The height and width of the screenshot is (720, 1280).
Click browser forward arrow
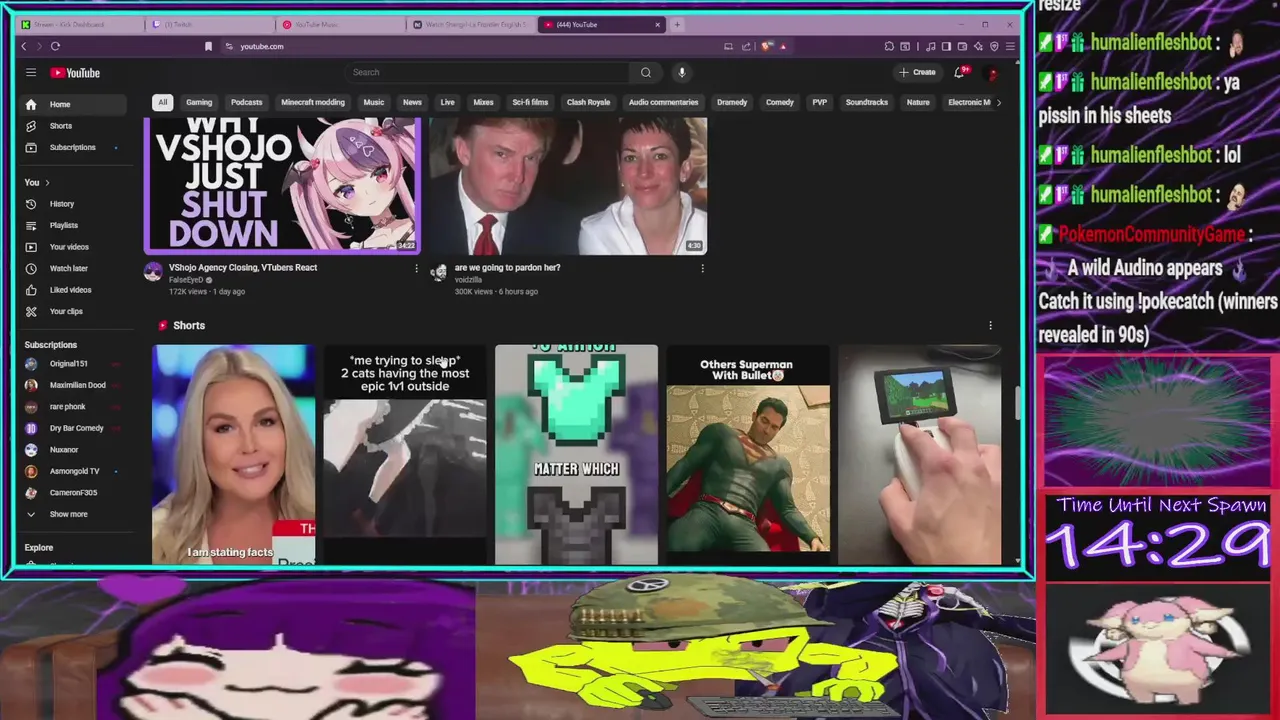39,46
